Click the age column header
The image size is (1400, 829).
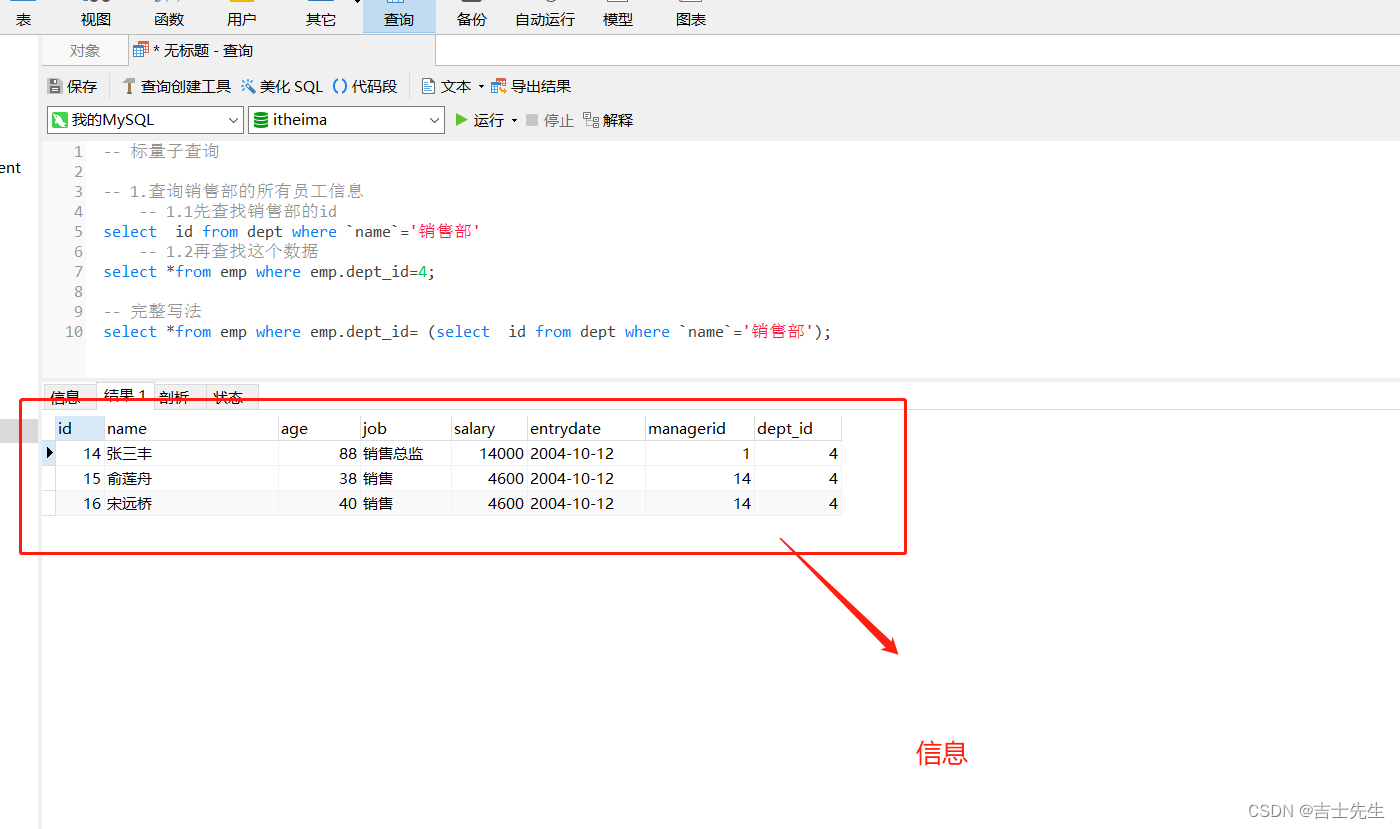(x=319, y=428)
